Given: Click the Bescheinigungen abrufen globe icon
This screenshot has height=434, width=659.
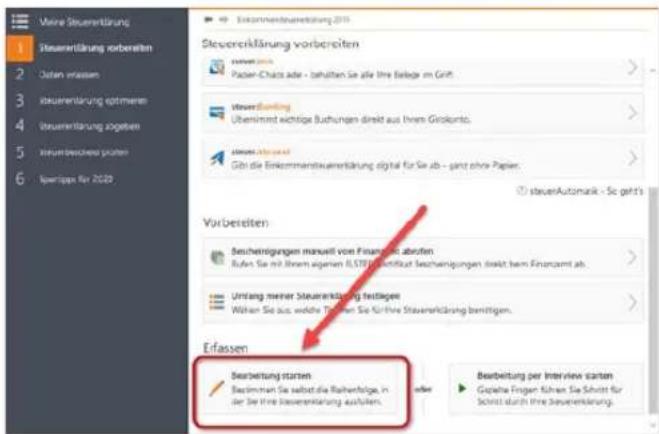Looking at the screenshot, I should pos(217,257).
